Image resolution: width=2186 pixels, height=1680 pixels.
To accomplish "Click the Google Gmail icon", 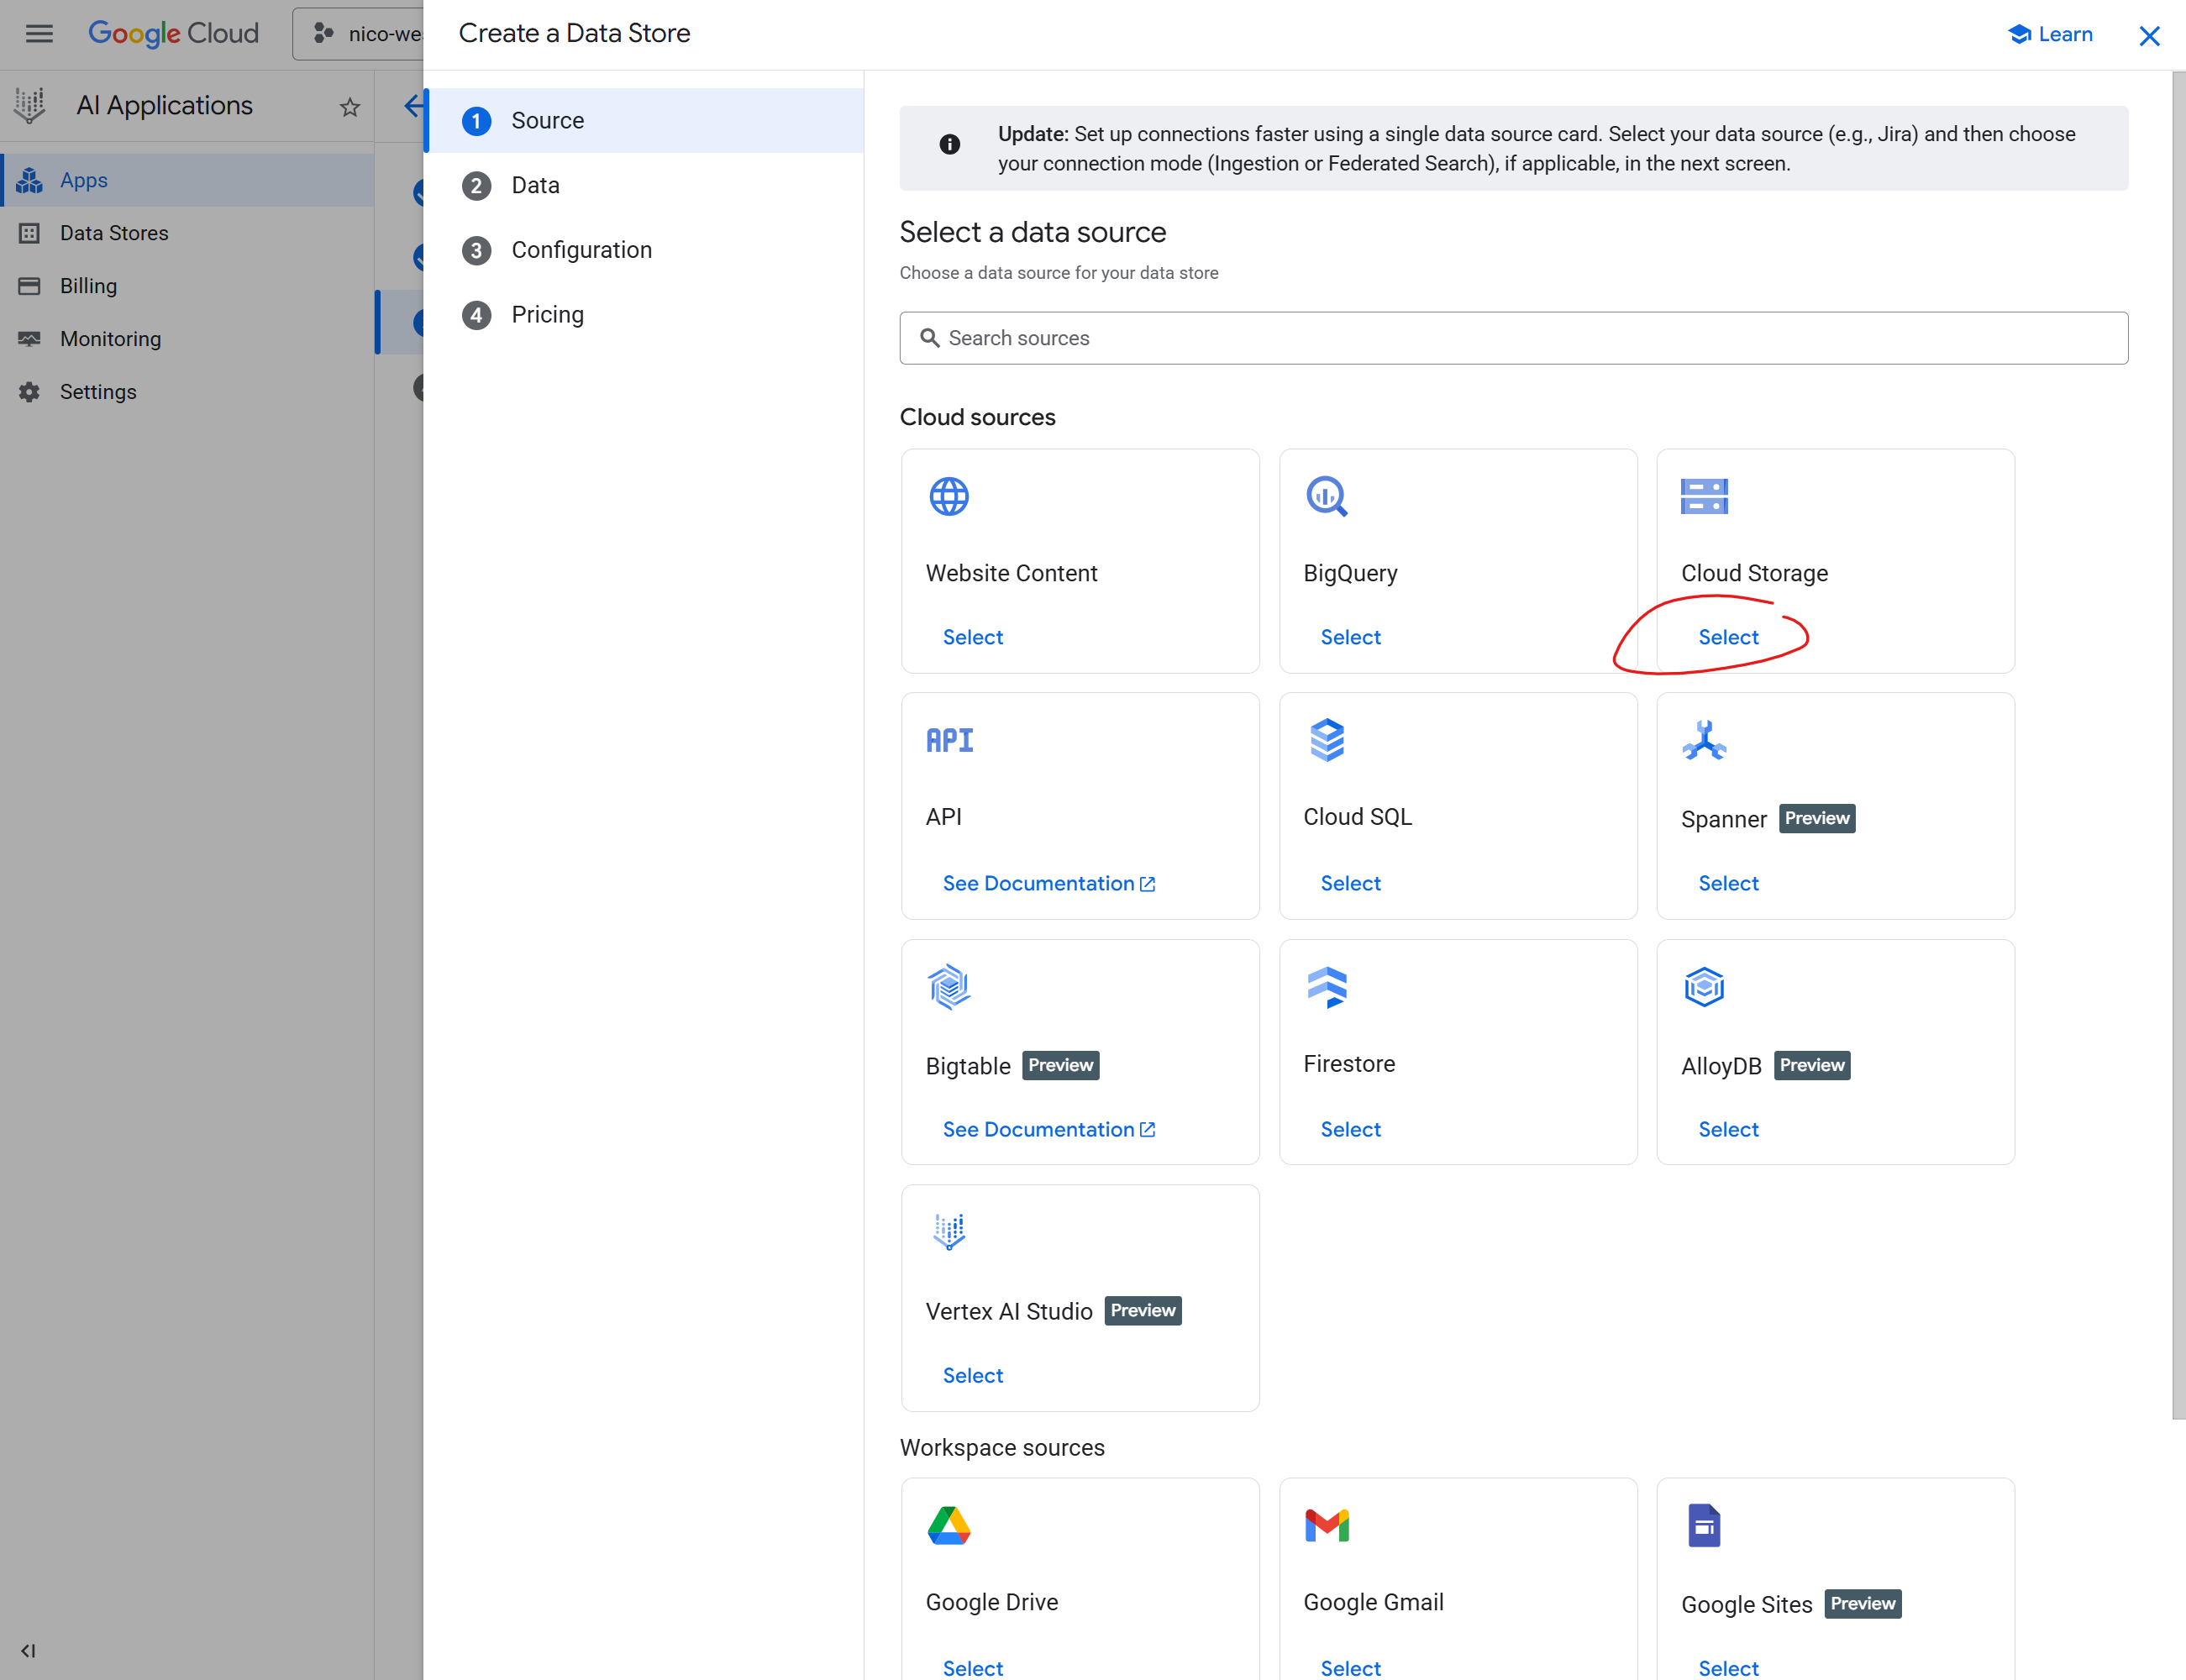I will (x=1326, y=1525).
